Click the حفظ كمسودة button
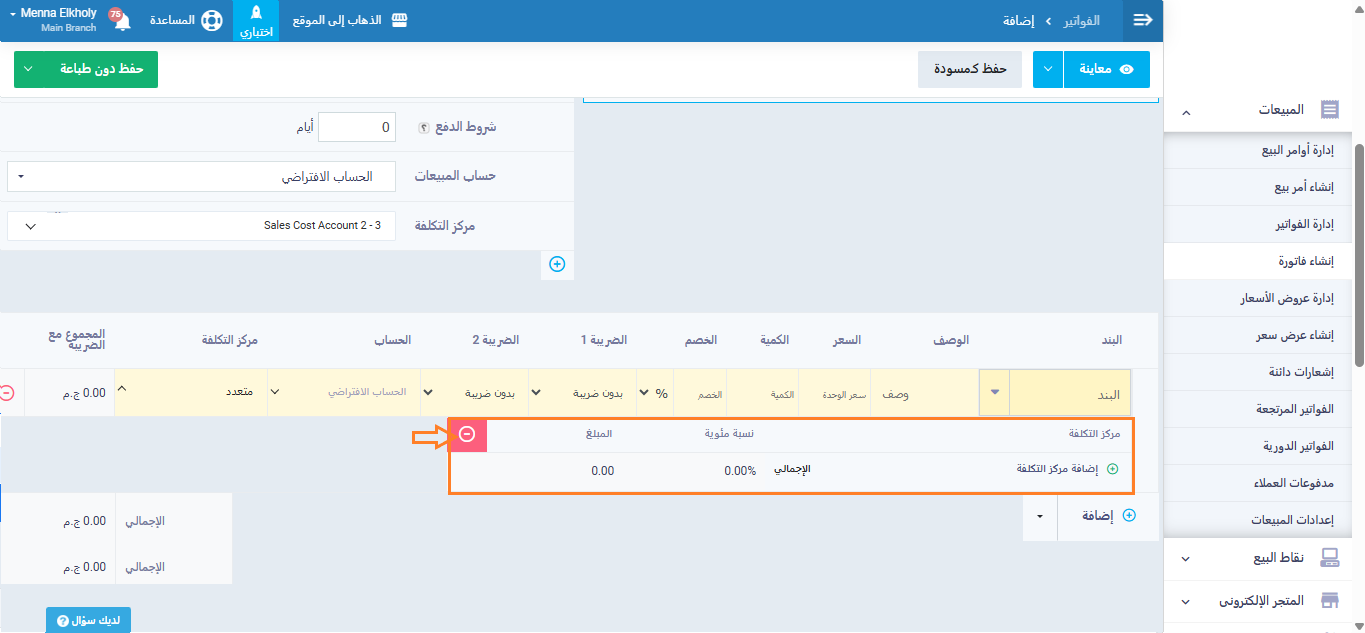Screen dimensions: 1365x633 coord(969,69)
